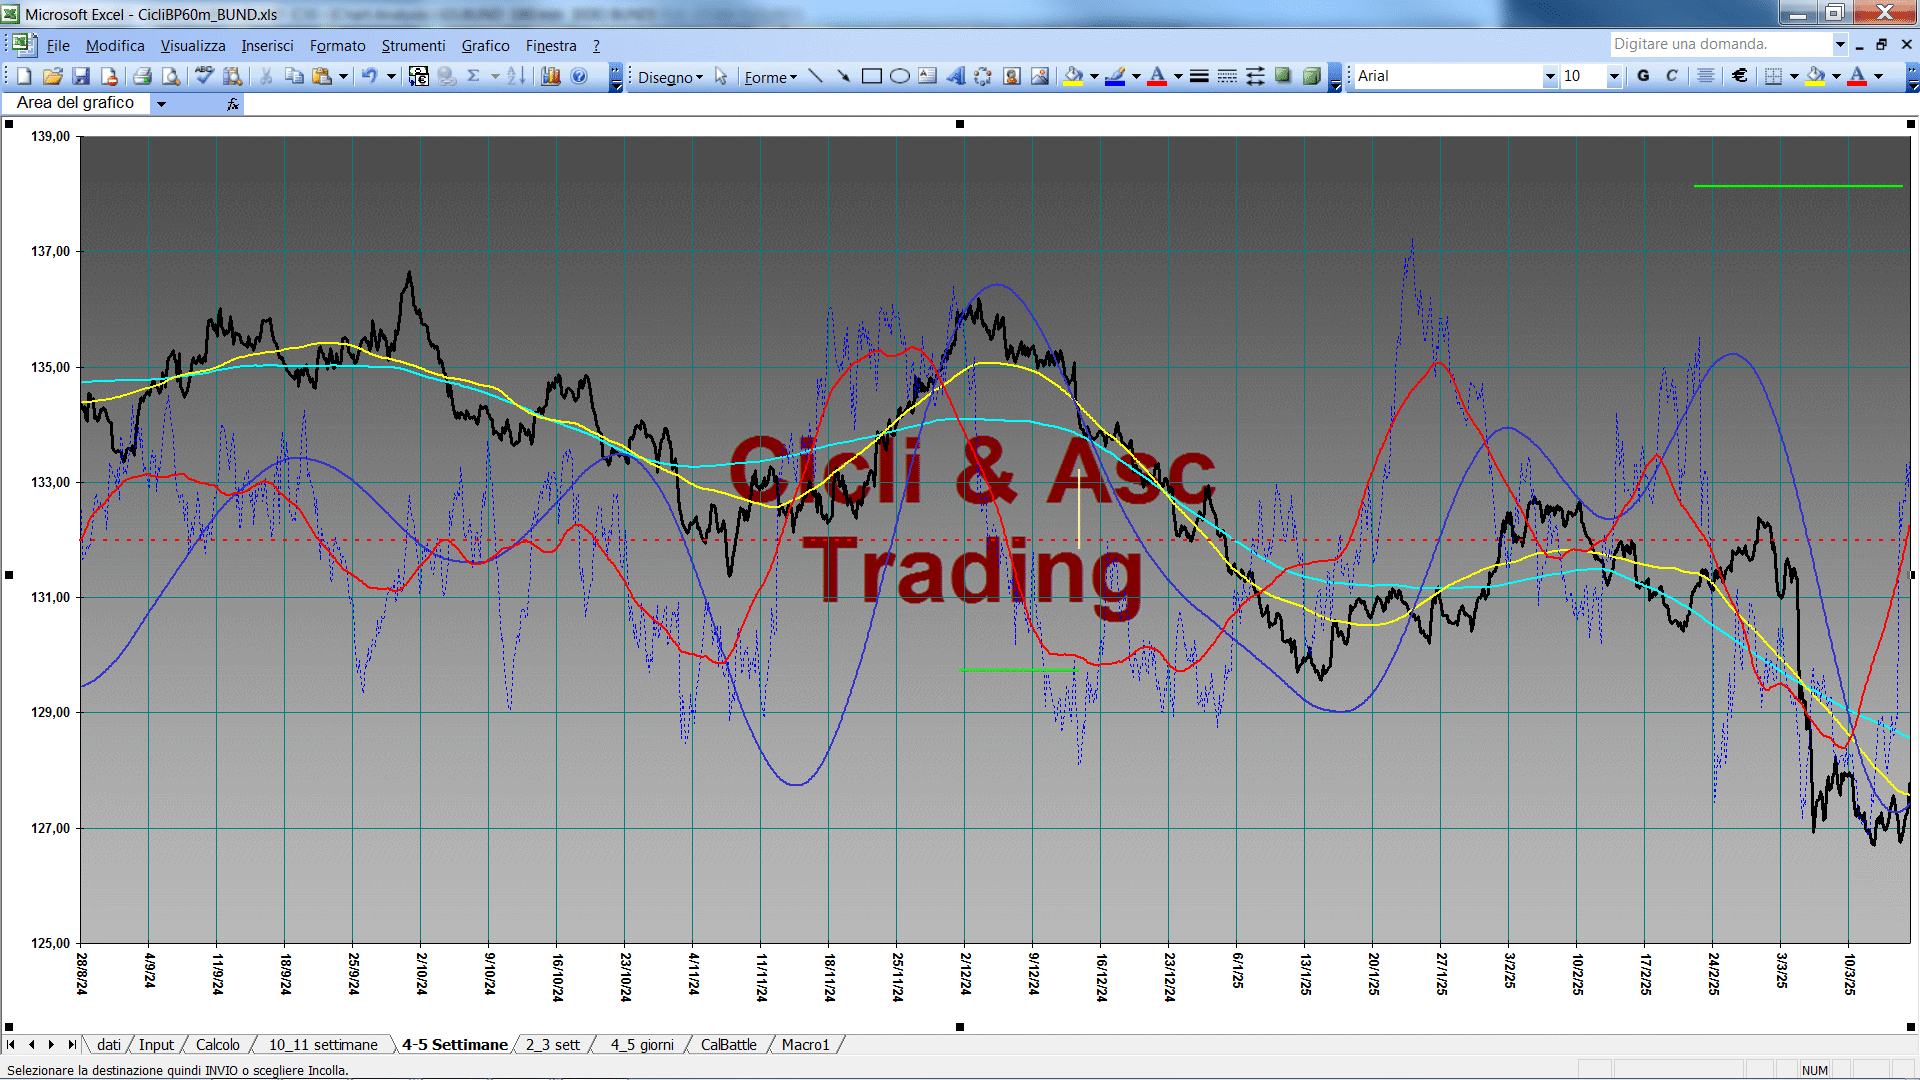
Task: Open the Inserisci menu
Action: click(x=267, y=46)
